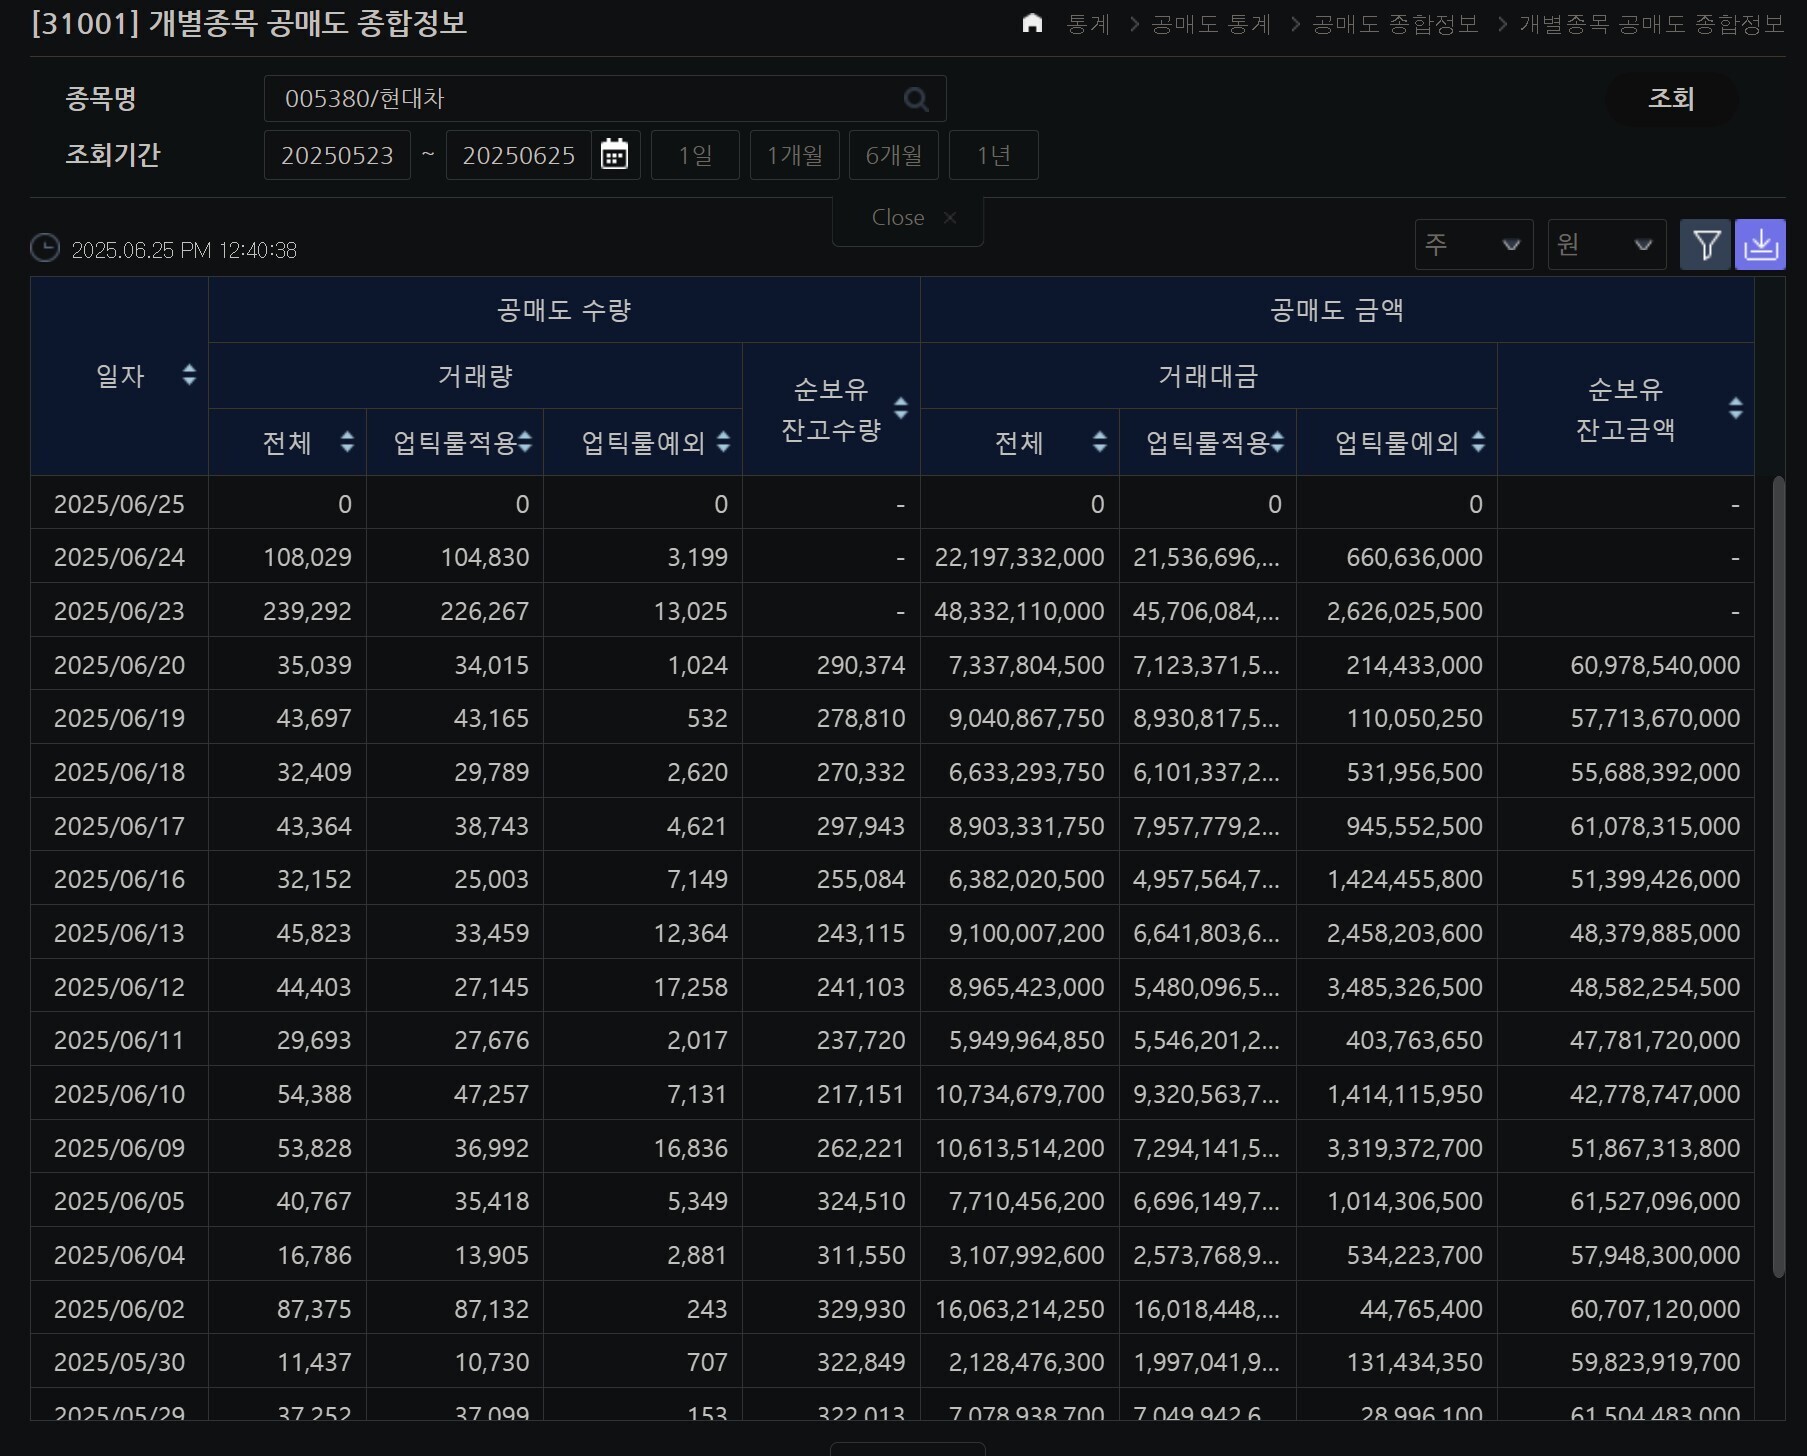Sort by 순보유 잔고금액 column arrows

click(x=1735, y=408)
